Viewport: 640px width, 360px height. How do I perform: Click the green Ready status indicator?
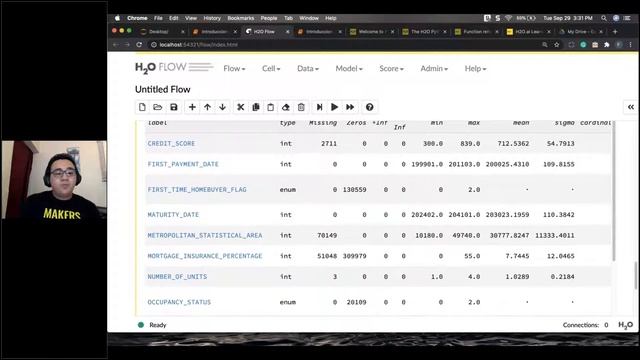[x=141, y=325]
